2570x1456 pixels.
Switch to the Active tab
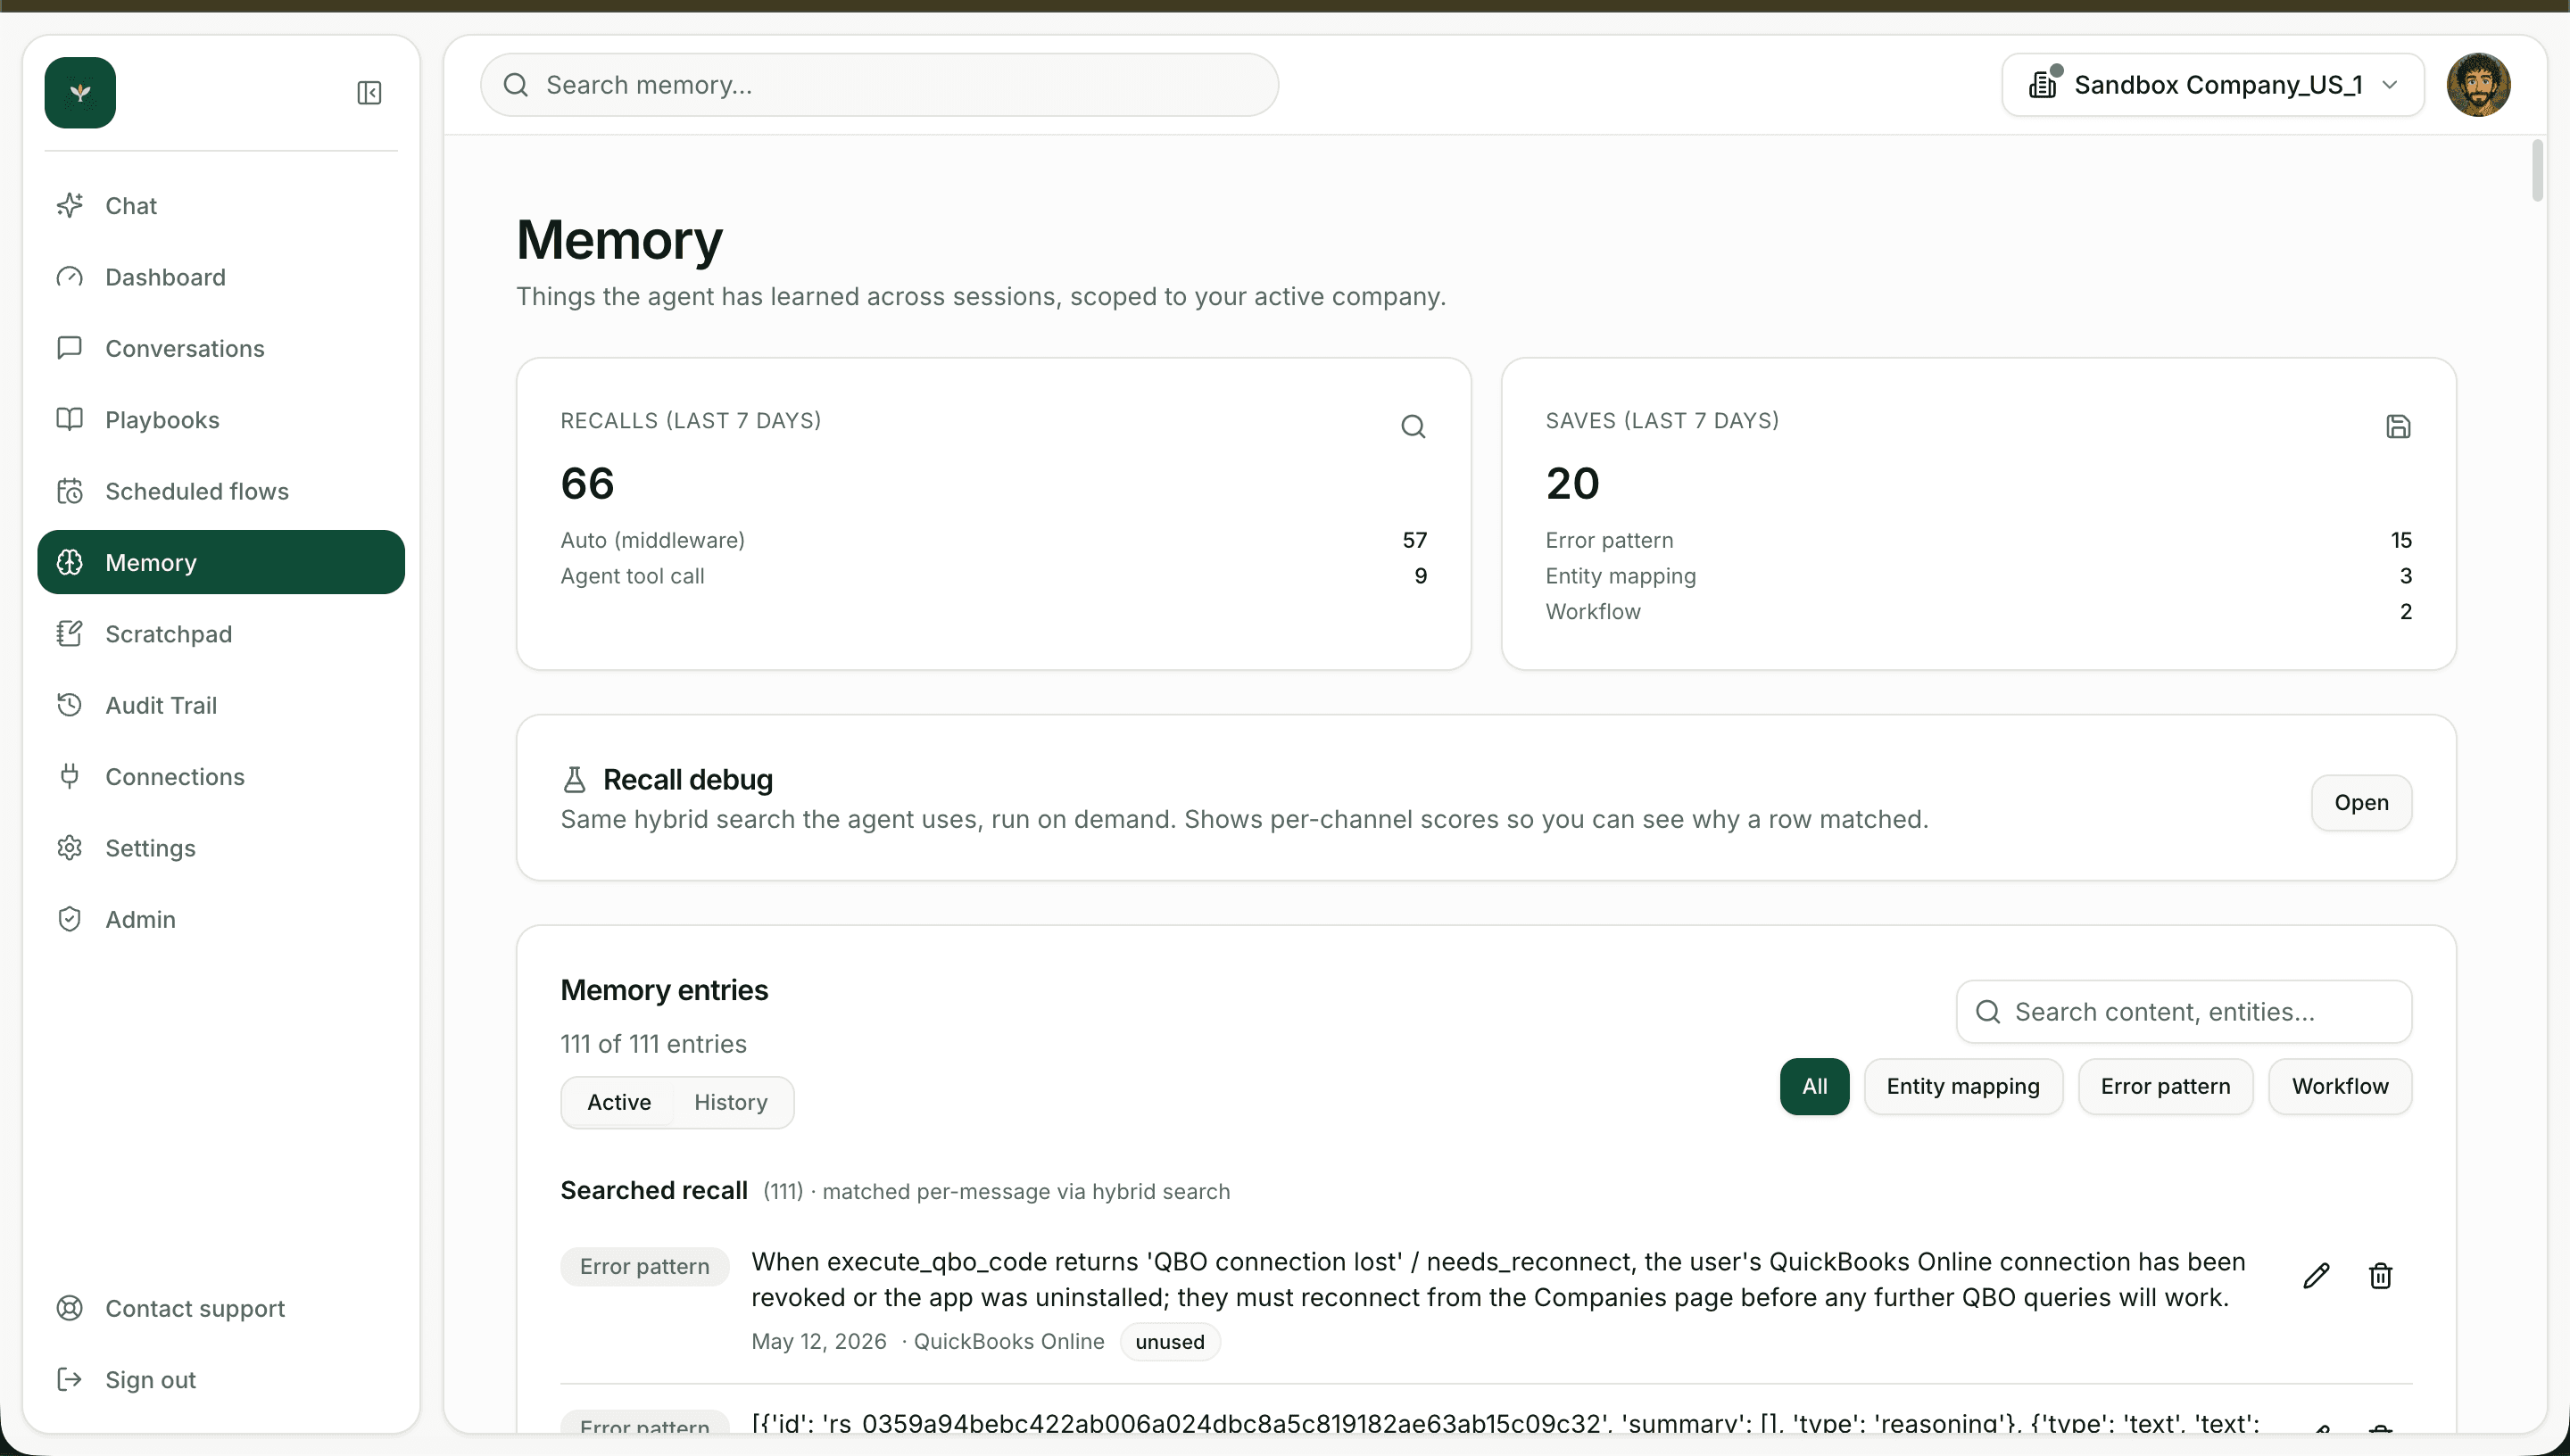(x=619, y=1102)
